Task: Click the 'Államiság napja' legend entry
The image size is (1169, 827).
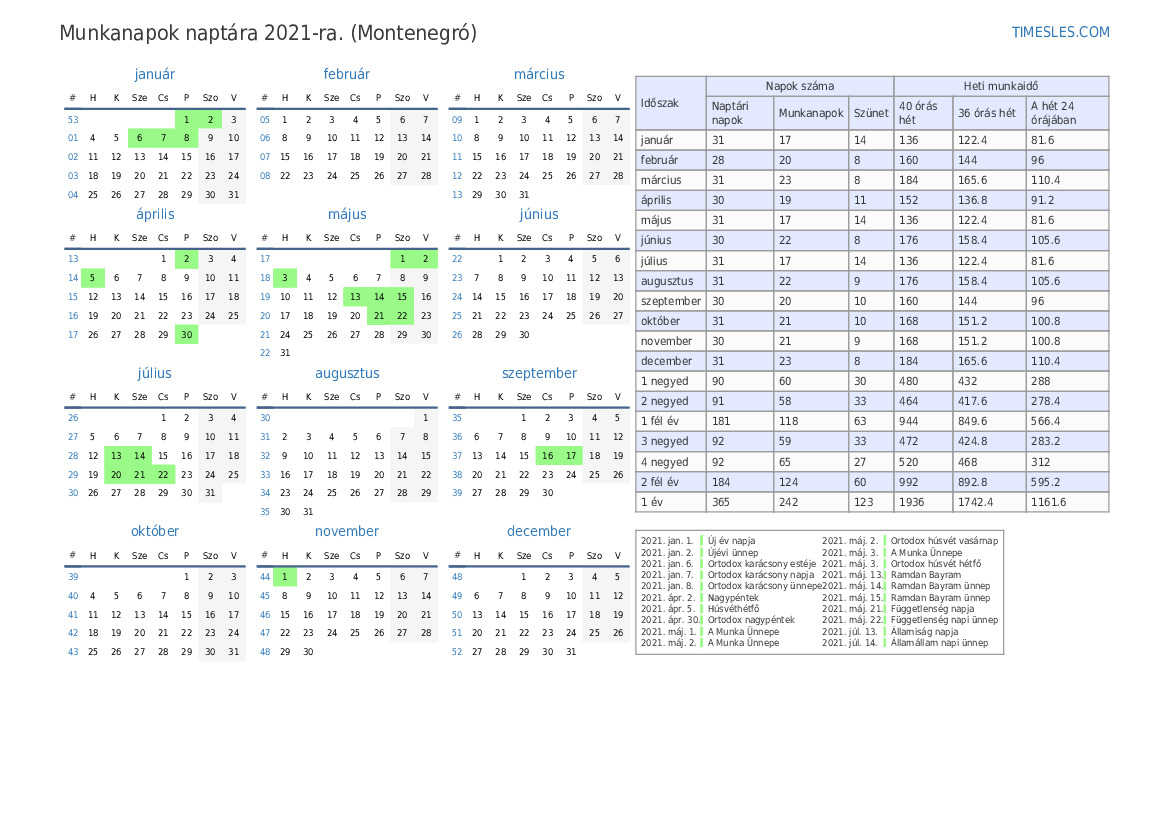Action: tap(924, 632)
